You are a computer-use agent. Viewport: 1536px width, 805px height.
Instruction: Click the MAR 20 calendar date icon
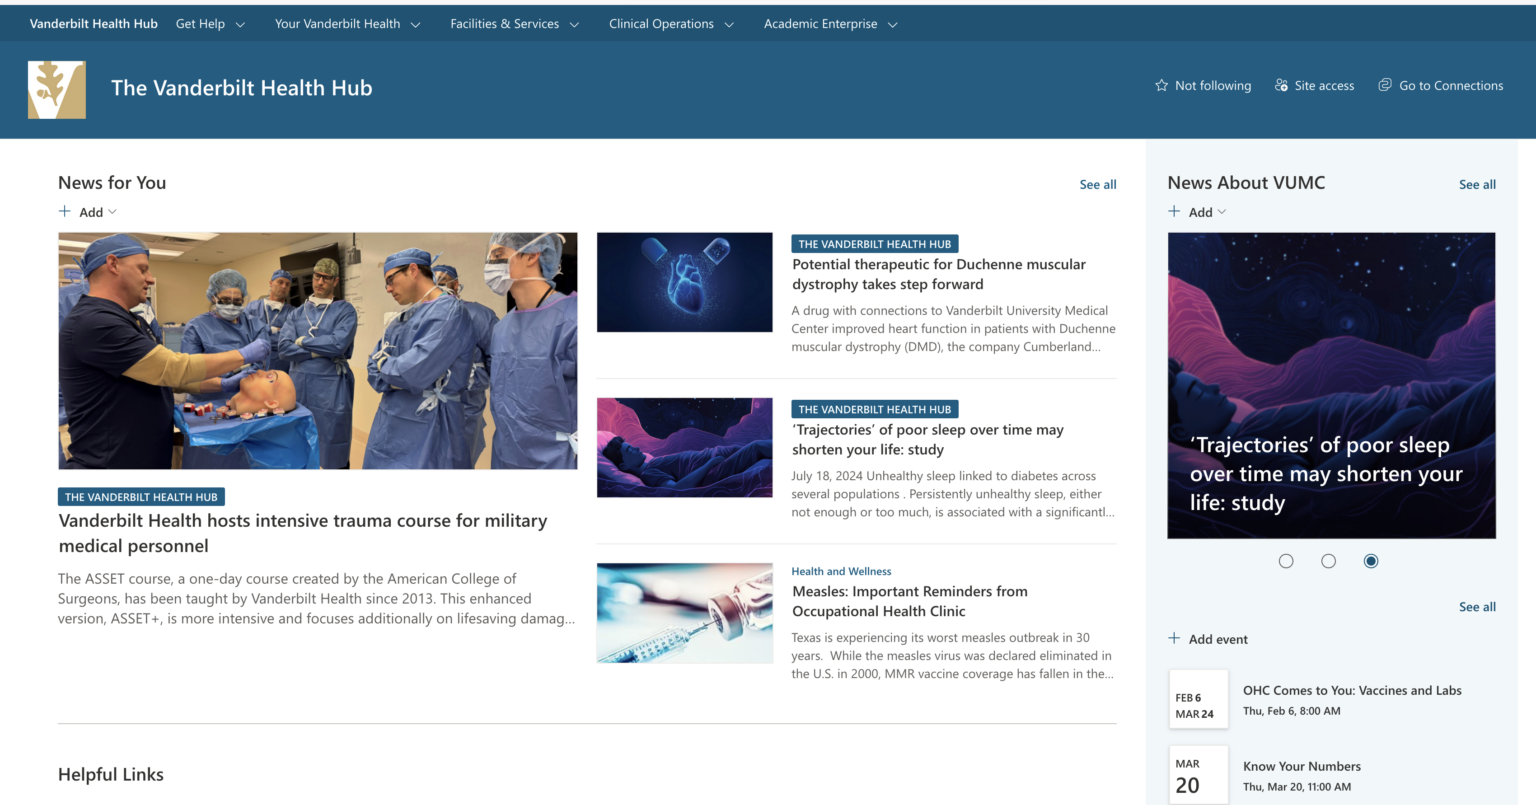(1197, 776)
